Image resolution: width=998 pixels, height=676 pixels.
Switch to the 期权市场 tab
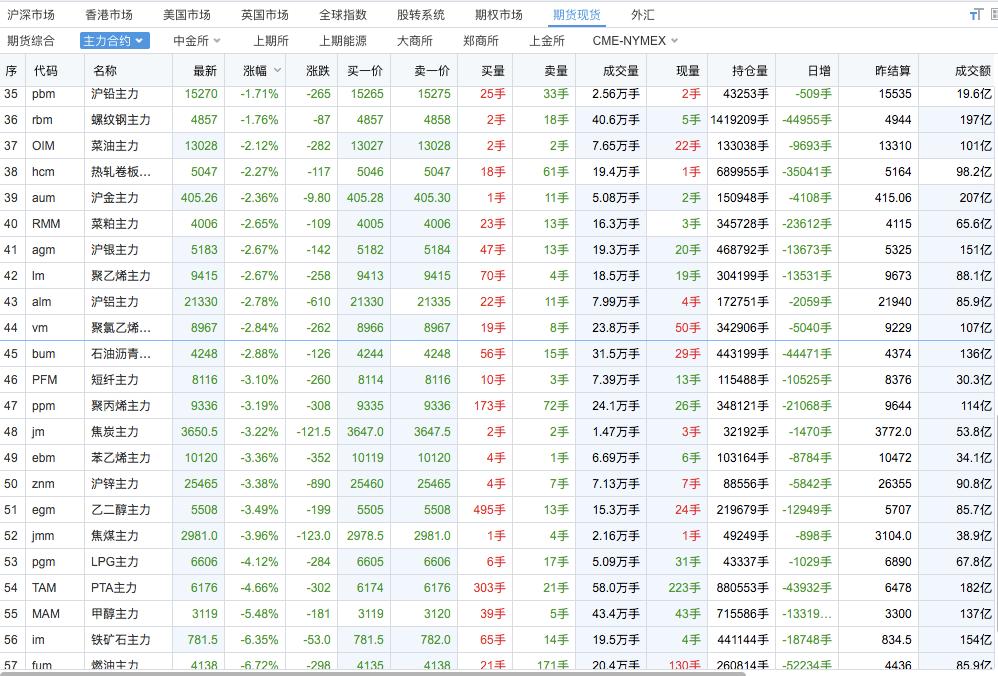click(498, 15)
